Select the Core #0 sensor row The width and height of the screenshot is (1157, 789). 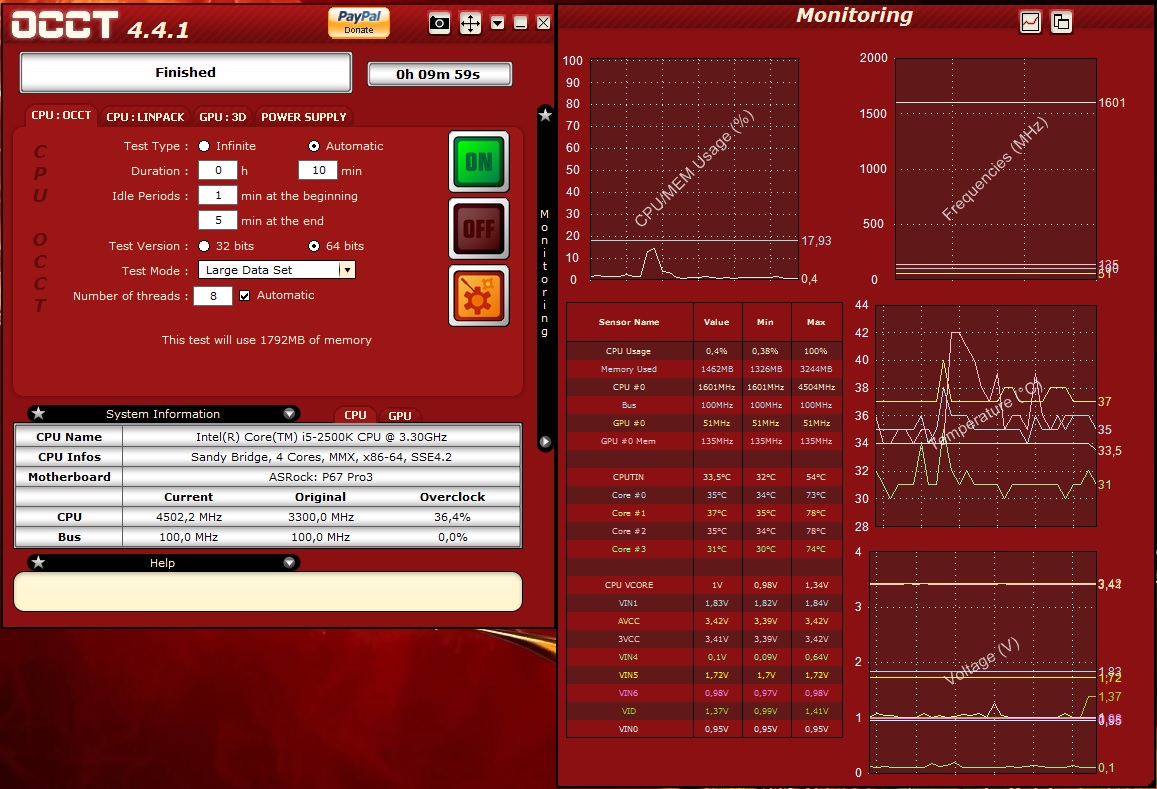pyautogui.click(x=704, y=495)
